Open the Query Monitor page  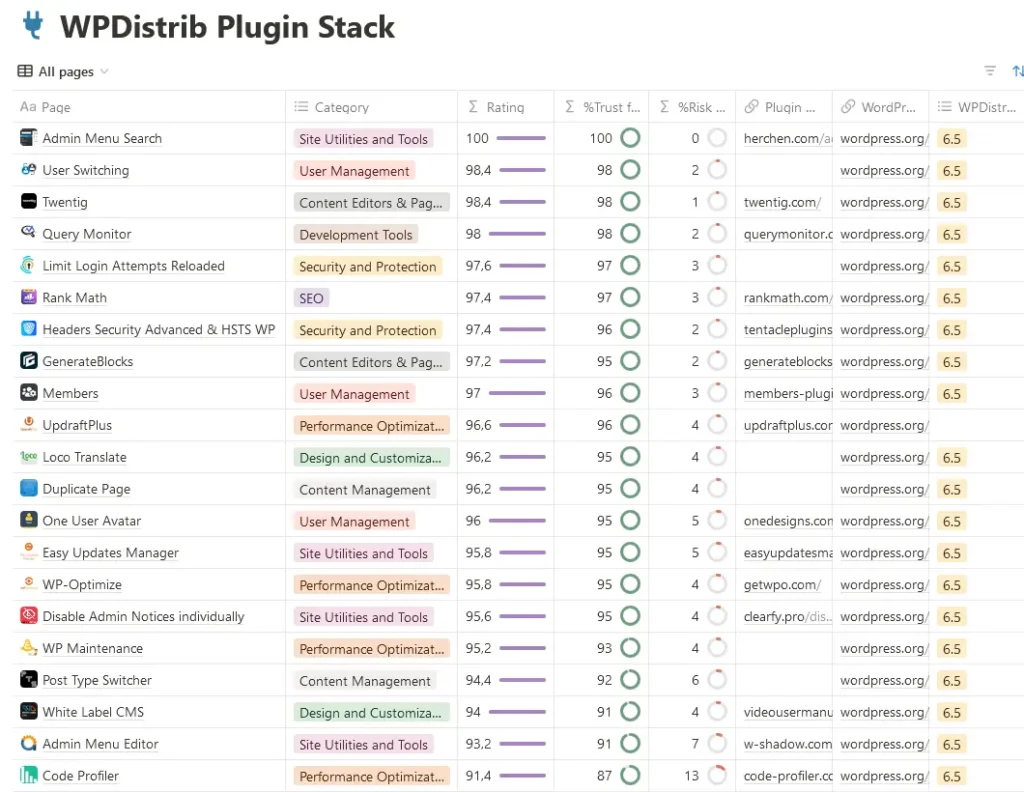[87, 234]
